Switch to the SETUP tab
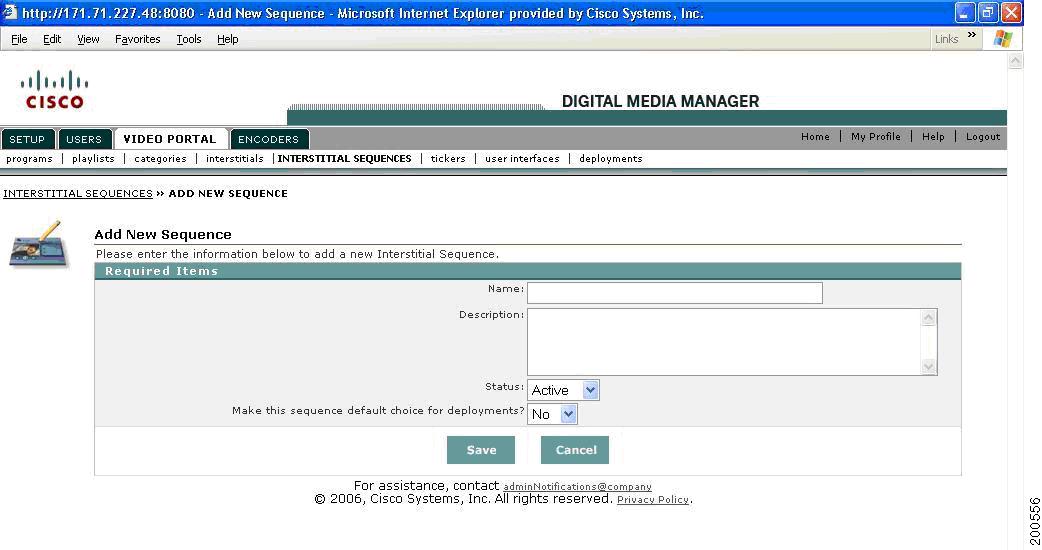The height and width of the screenshot is (550, 1042). tap(27, 139)
